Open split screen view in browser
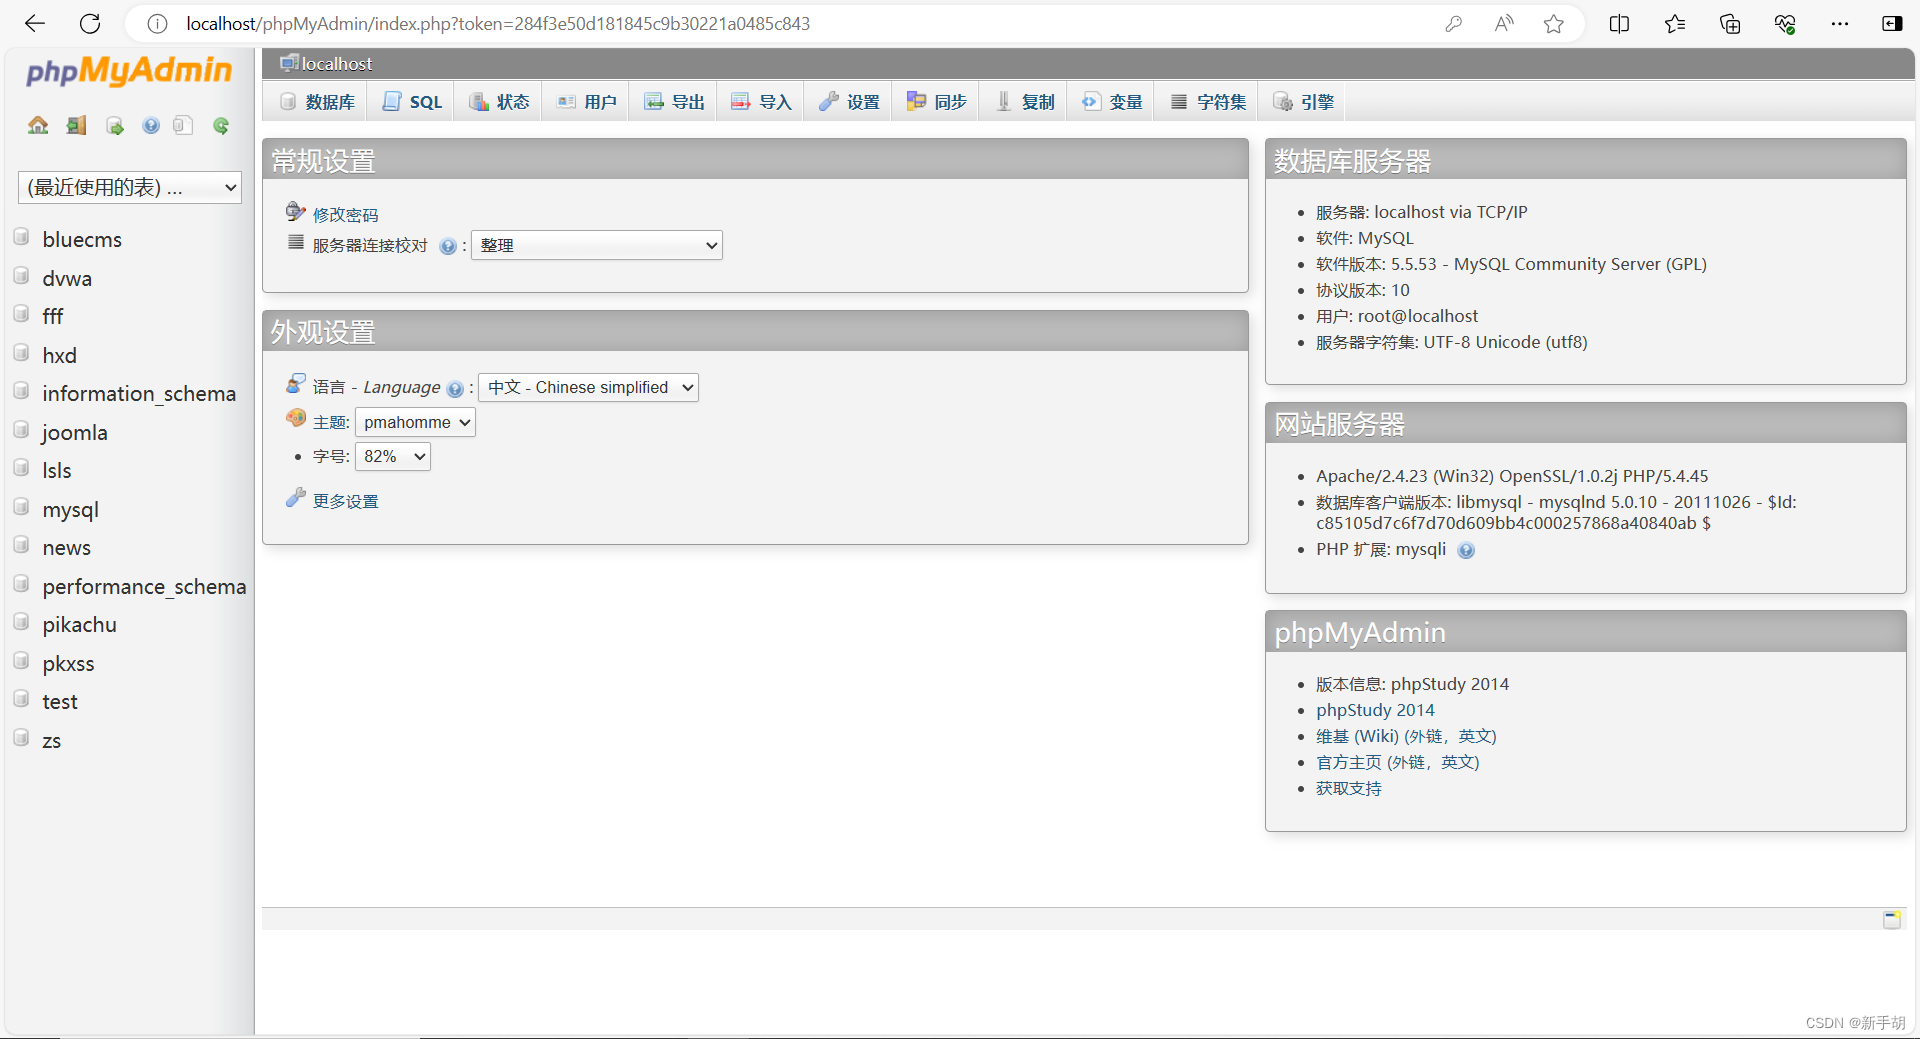This screenshot has height=1039, width=1920. [1619, 23]
